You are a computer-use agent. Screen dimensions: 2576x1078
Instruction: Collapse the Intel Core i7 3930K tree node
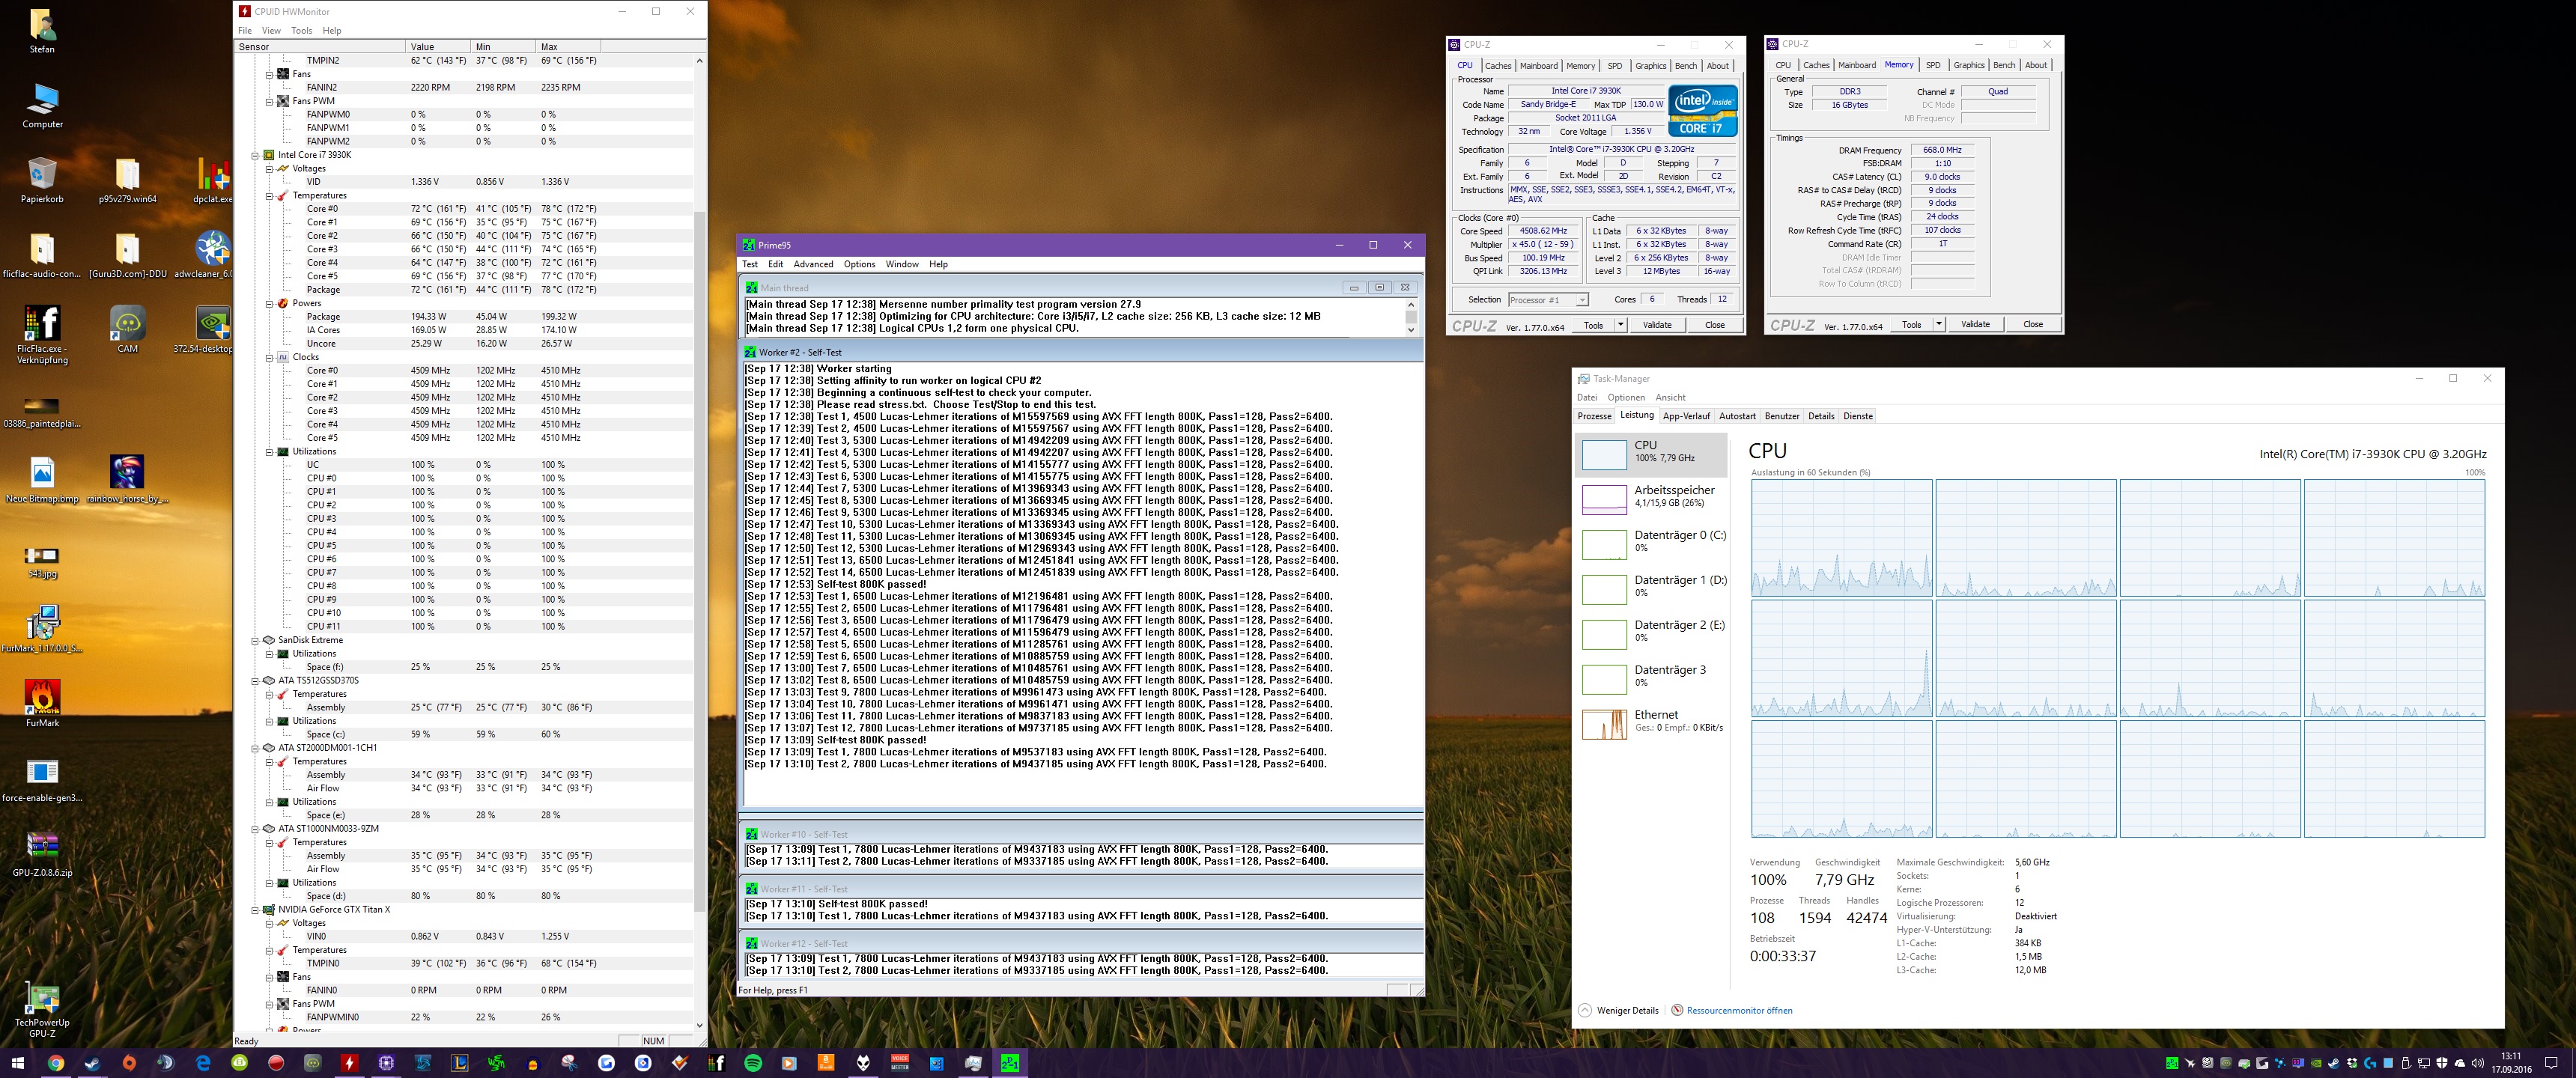coord(256,155)
